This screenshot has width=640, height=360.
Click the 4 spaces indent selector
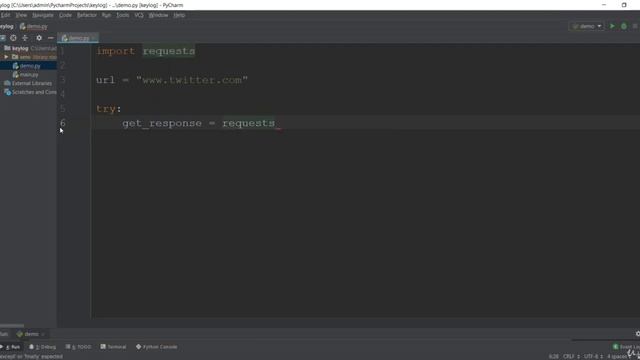tap(618, 356)
